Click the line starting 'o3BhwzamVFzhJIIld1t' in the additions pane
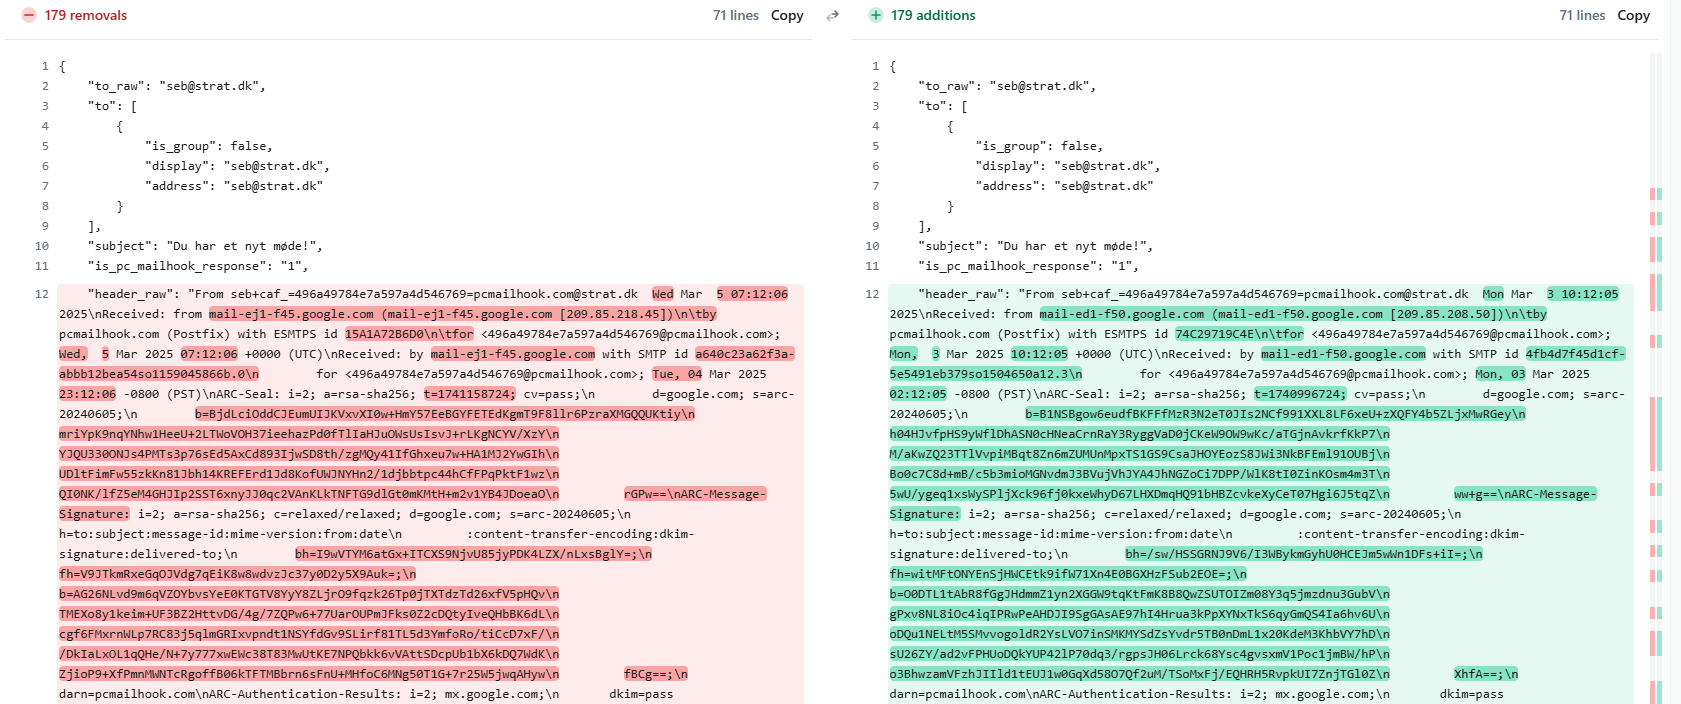Screen dimensions: 1681x704 click(x=1140, y=674)
